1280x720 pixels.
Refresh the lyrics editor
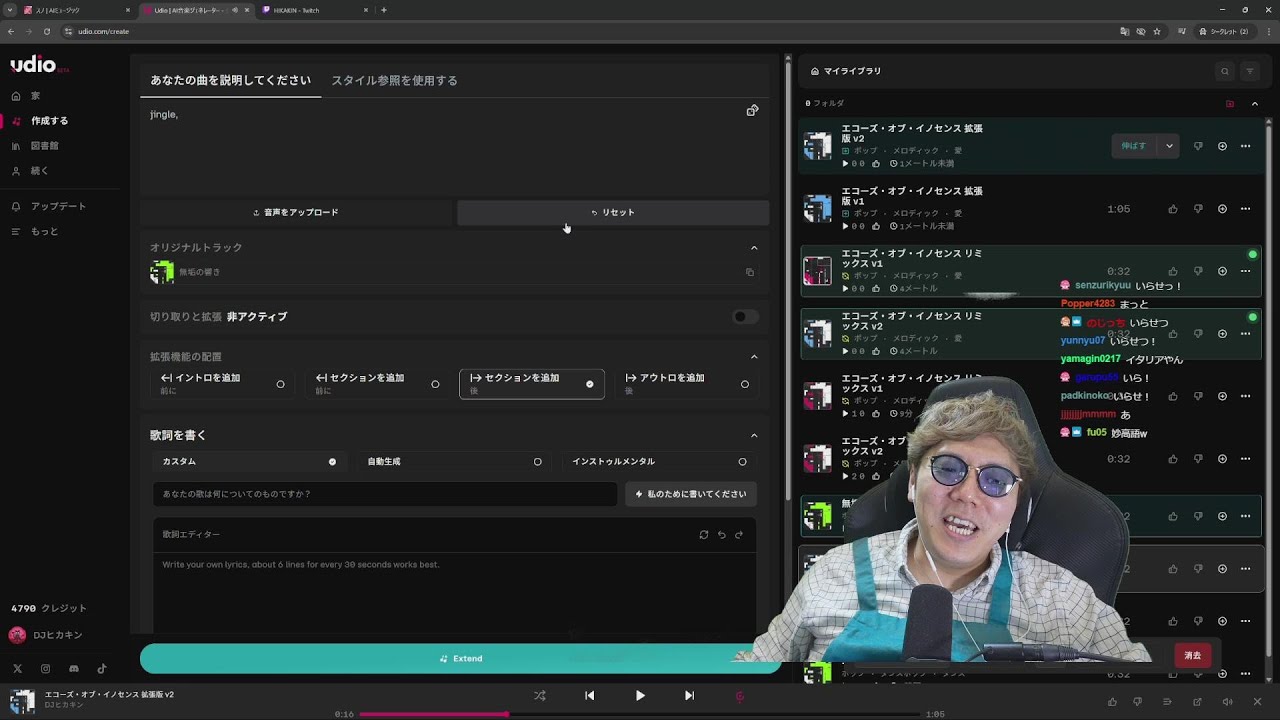coord(704,535)
